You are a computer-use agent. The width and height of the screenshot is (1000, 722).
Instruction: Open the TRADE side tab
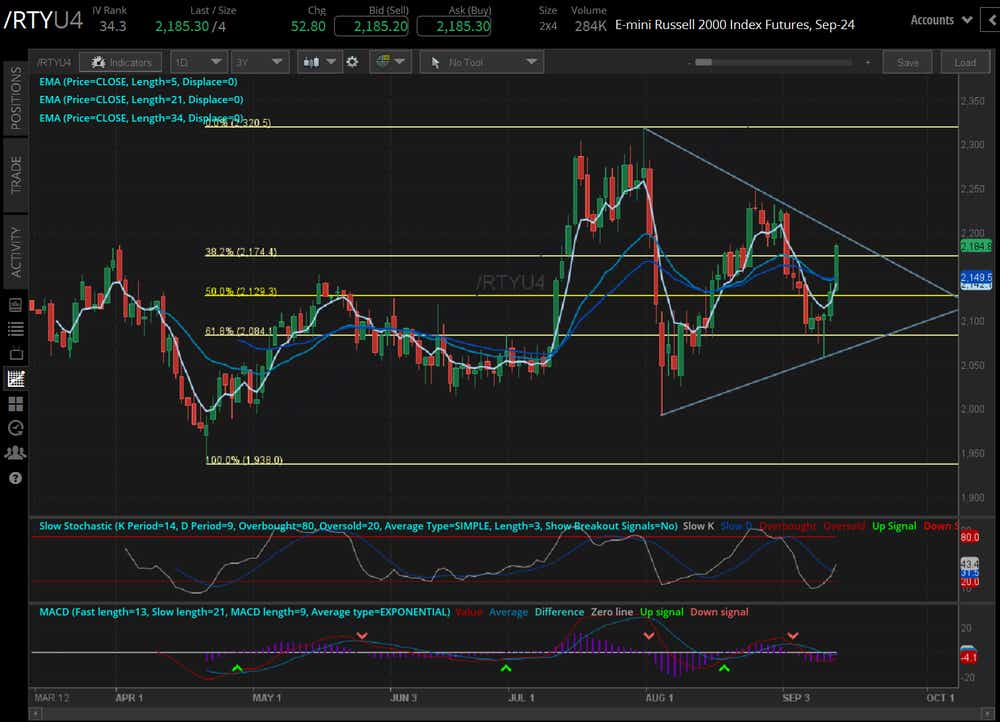click(15, 175)
